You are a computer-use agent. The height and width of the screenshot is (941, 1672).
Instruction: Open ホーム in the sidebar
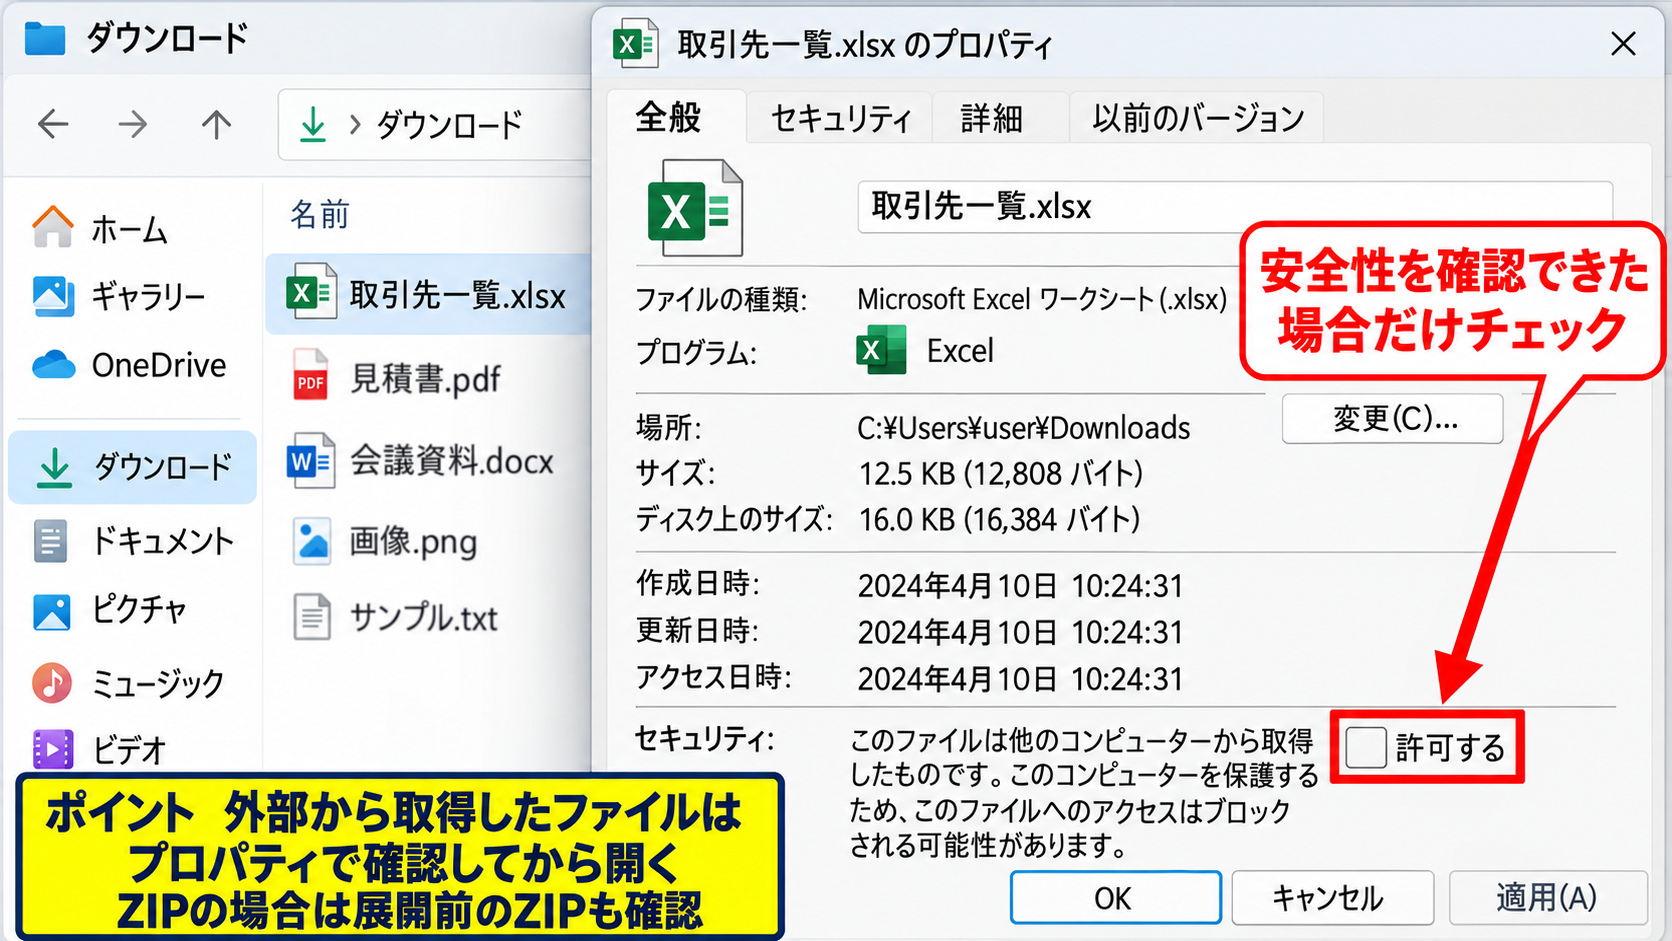128,229
